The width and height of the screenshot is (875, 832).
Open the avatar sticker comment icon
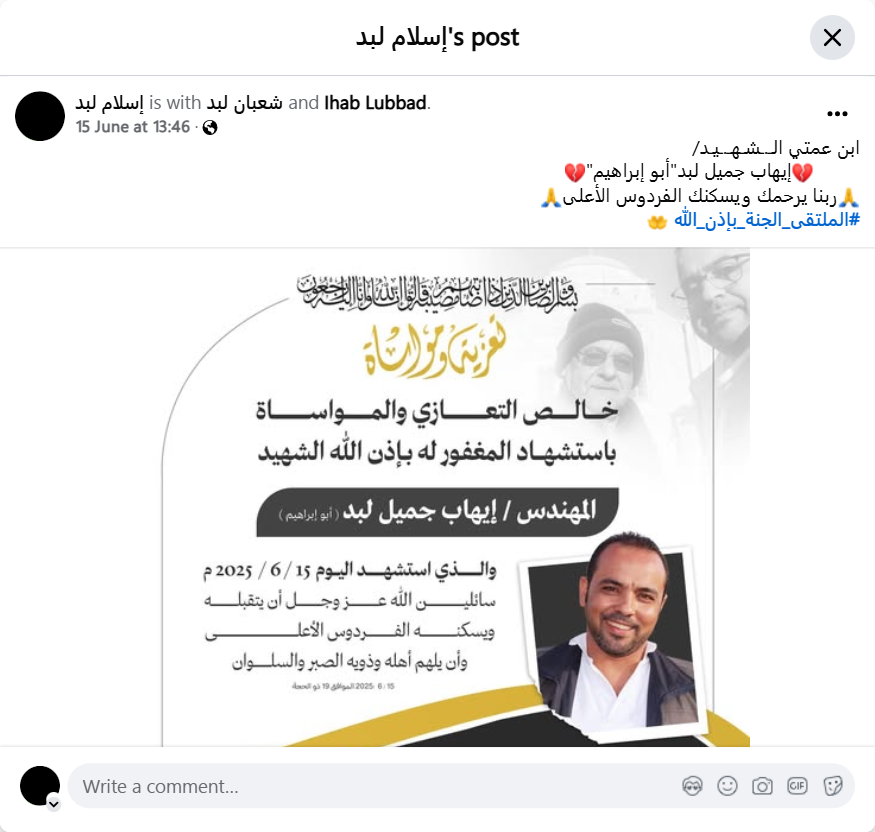tap(692, 786)
